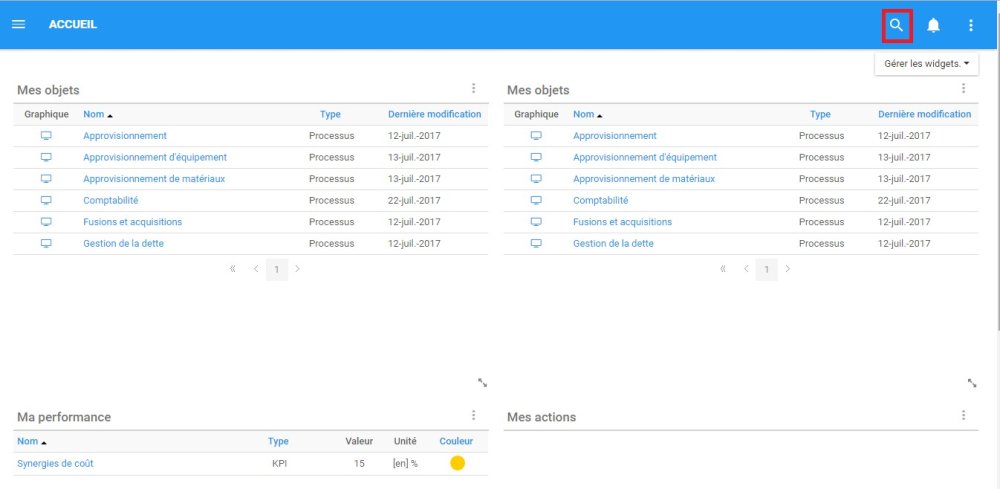The width and height of the screenshot is (1000, 489).
Task: Open left Mes objets widget three-dot menu
Action: (473, 89)
